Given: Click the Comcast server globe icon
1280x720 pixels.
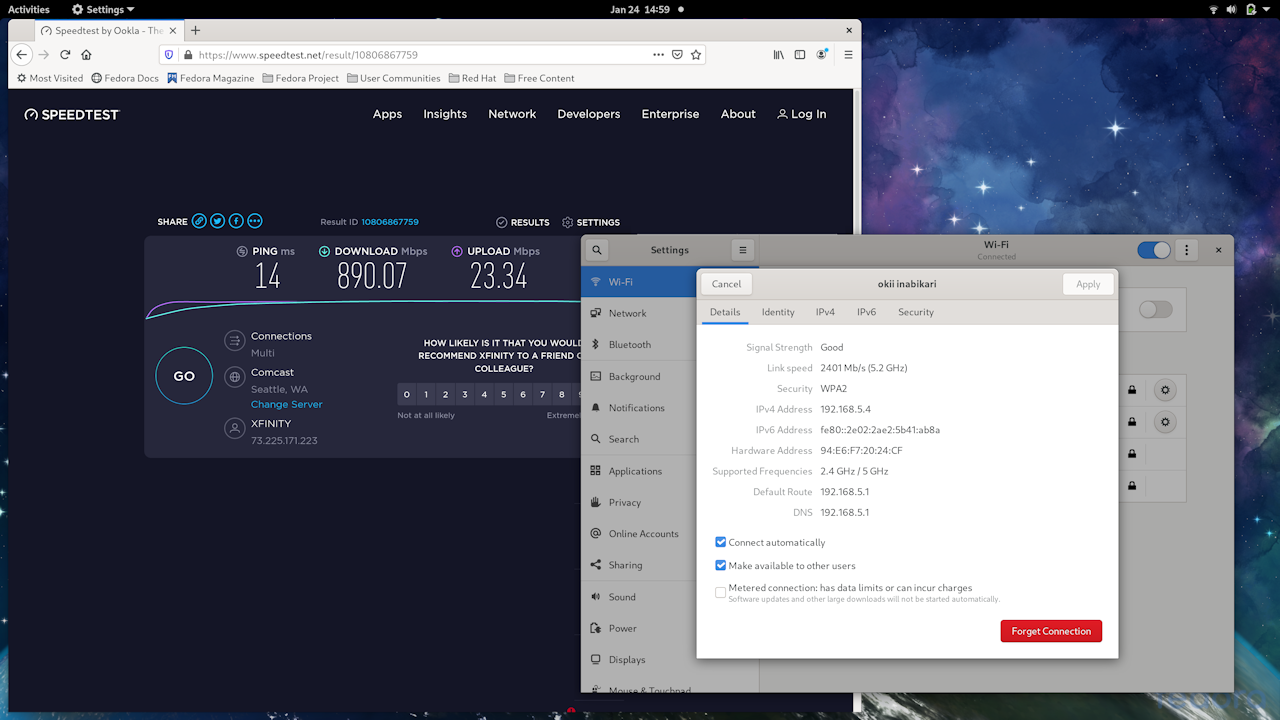Looking at the screenshot, I should [234, 377].
